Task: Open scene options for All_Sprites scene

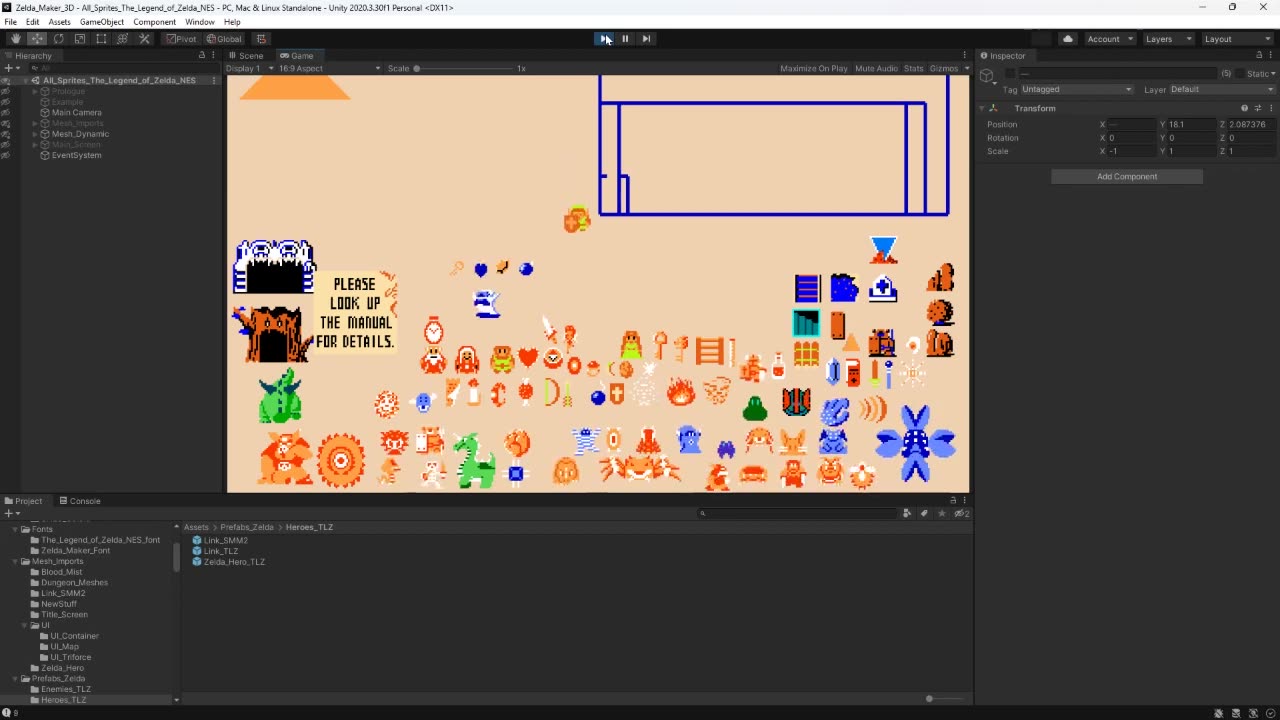Action: tap(214, 80)
